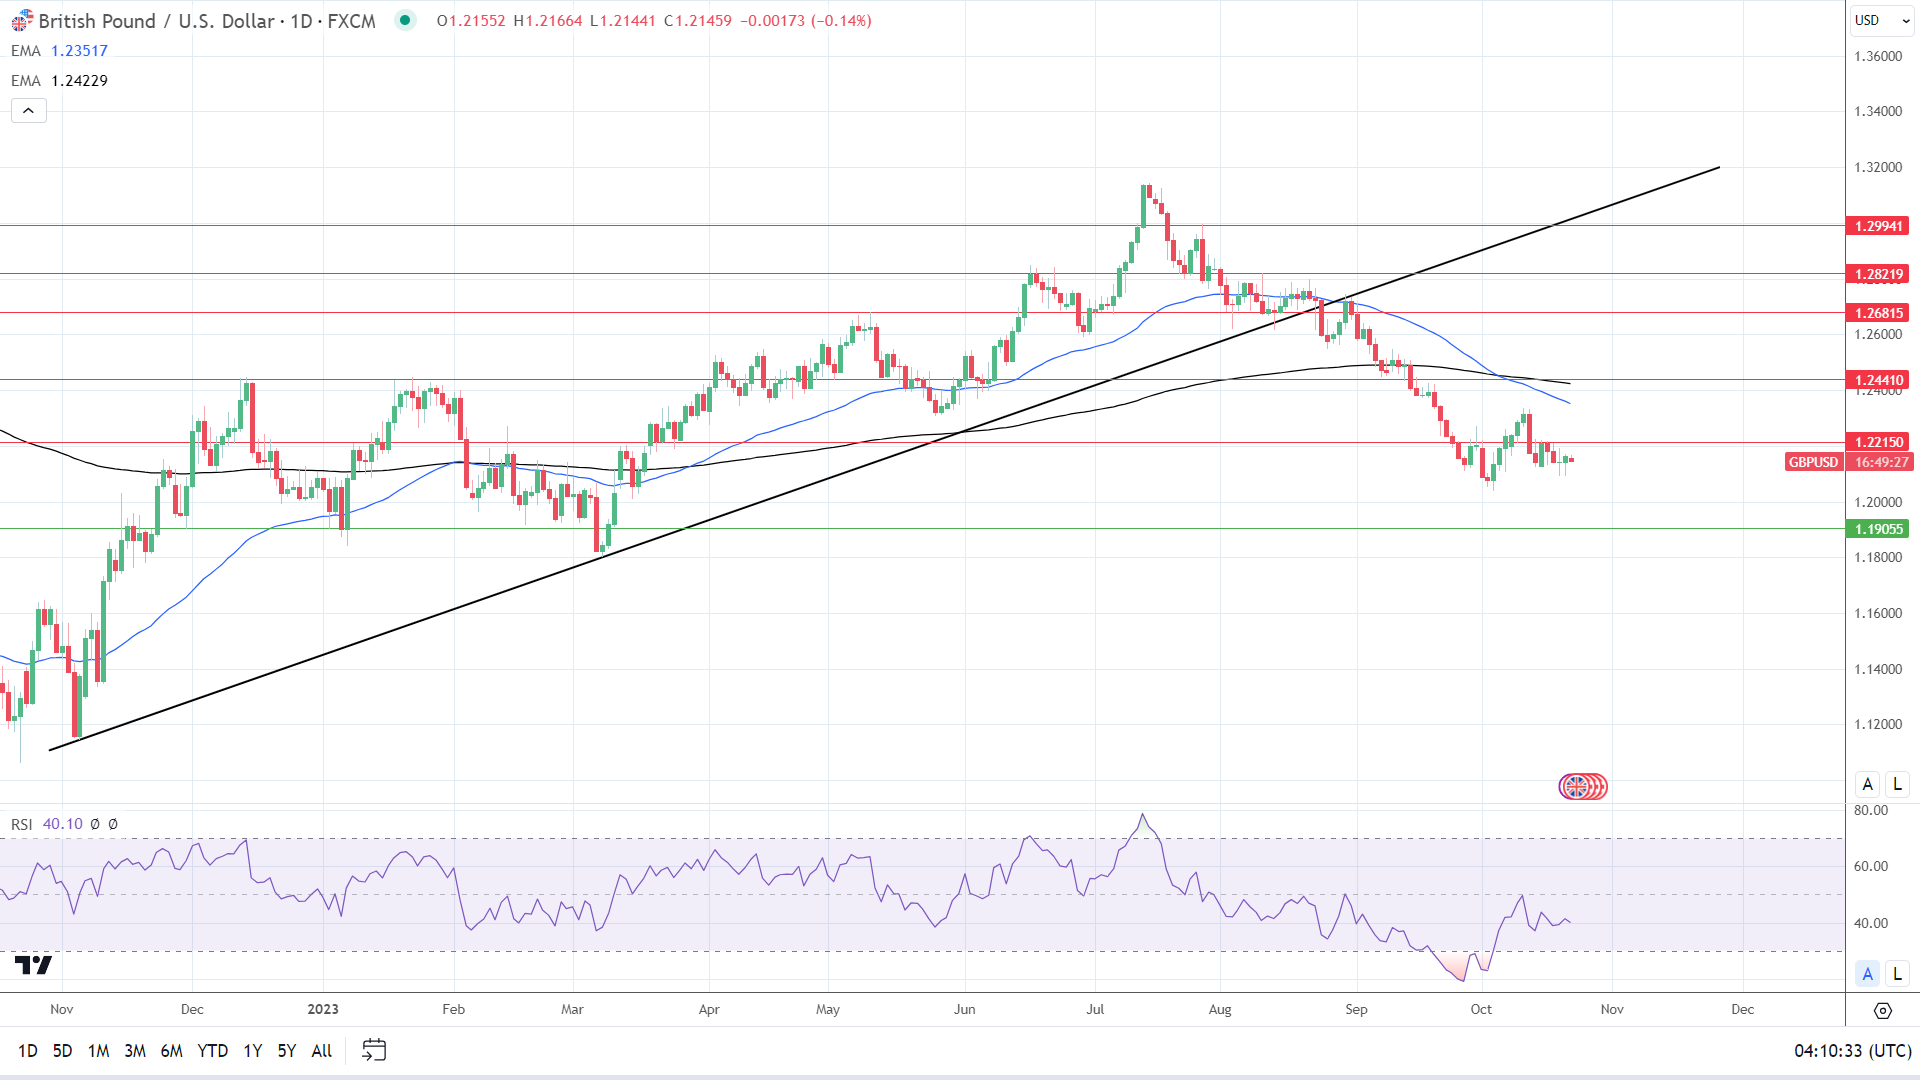Image resolution: width=1920 pixels, height=1080 pixels.
Task: Click the RSI 40.10 legend label
Action: pyautogui.click(x=47, y=824)
